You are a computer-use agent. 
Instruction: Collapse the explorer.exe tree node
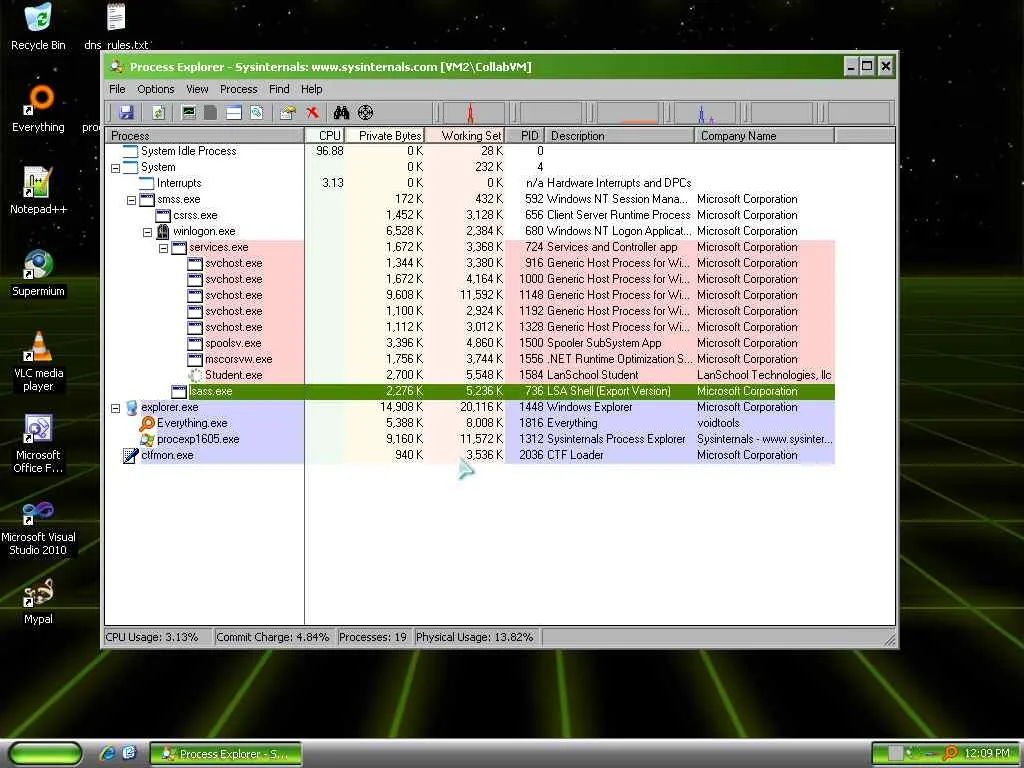pyautogui.click(x=116, y=408)
